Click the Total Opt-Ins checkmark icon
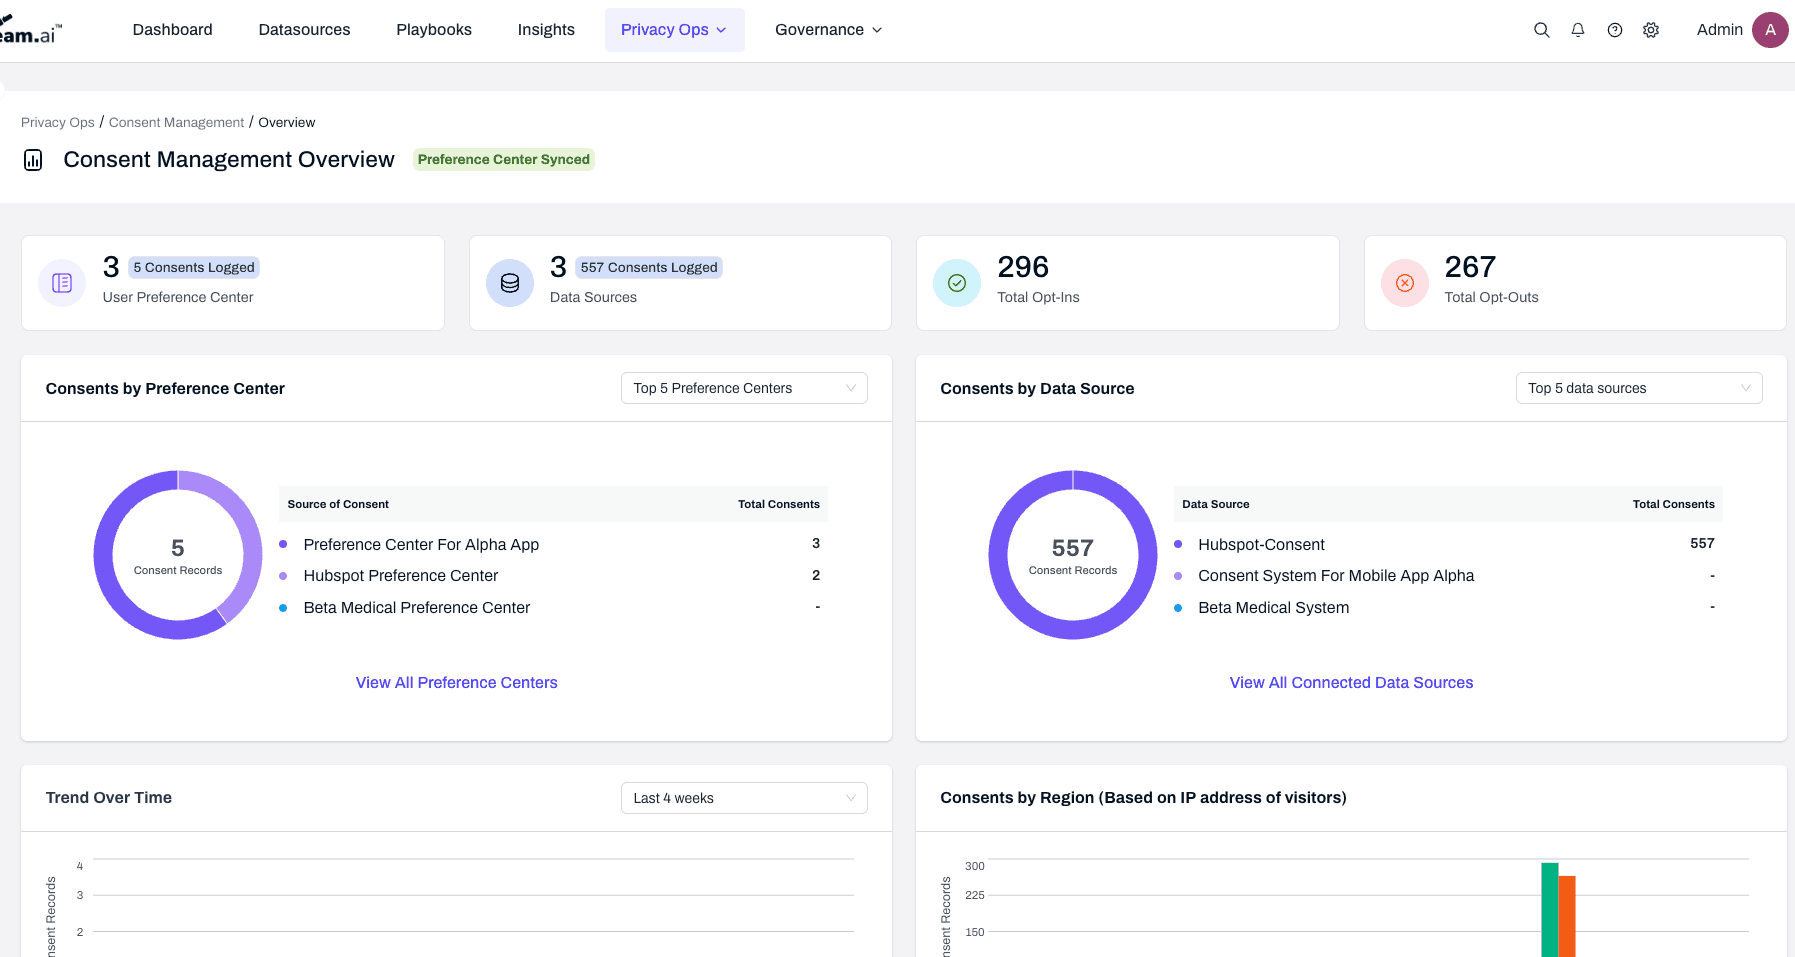Screen dimensions: 1795x957 pyautogui.click(x=957, y=283)
